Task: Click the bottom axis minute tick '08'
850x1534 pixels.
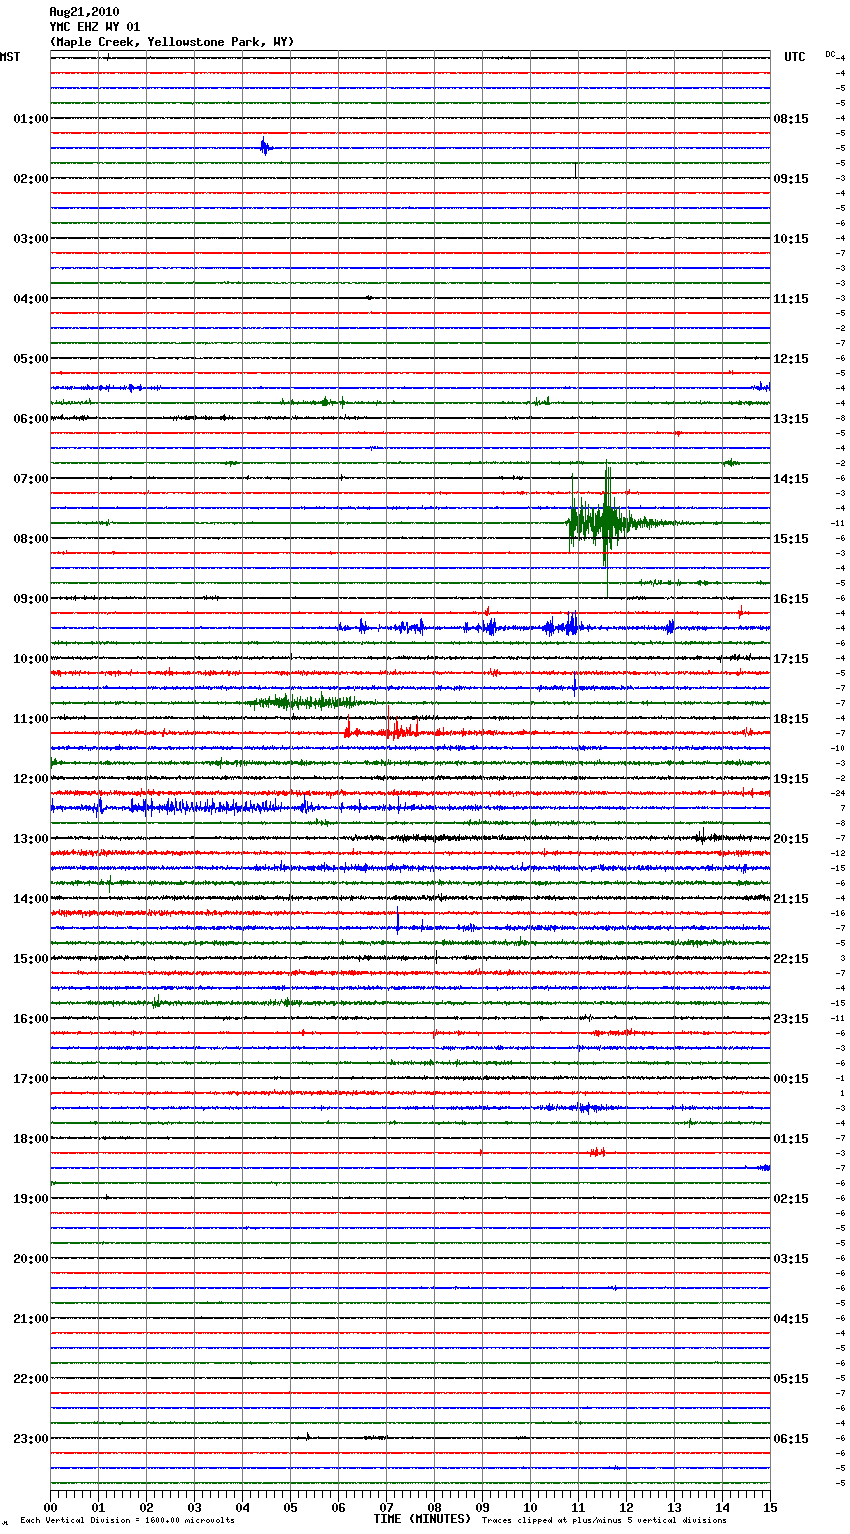Action: pyautogui.click(x=434, y=1507)
